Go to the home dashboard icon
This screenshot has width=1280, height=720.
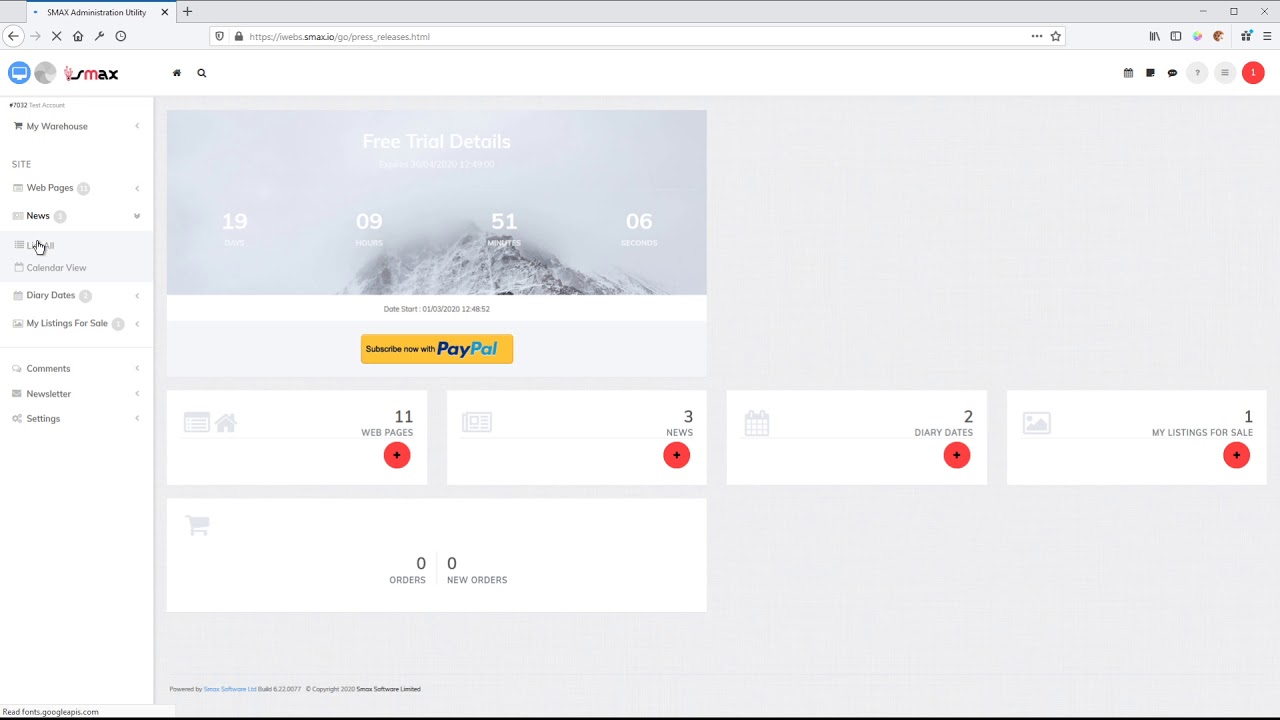[x=177, y=73]
